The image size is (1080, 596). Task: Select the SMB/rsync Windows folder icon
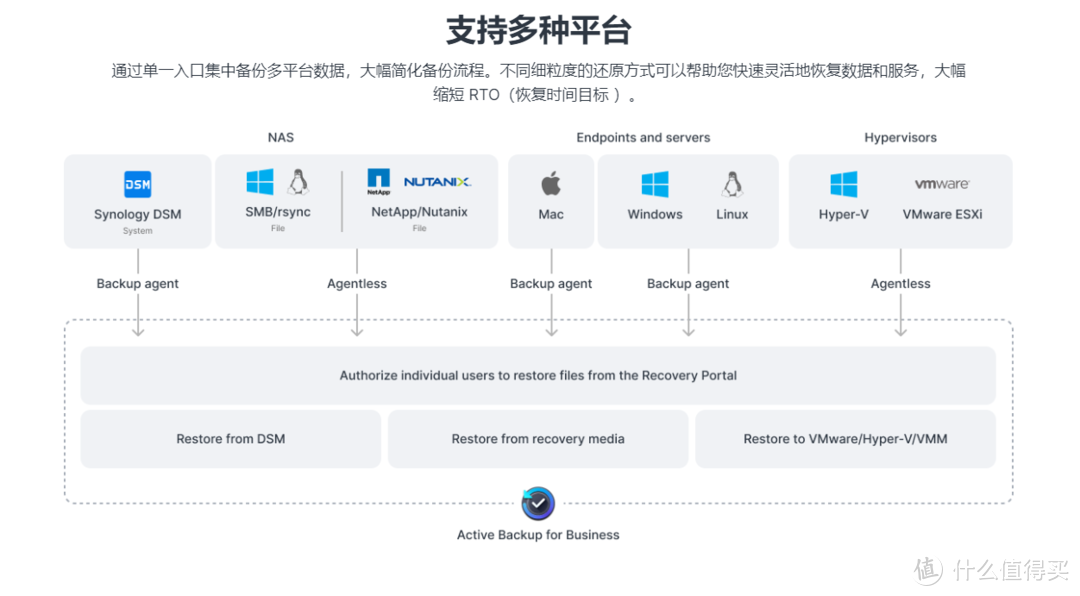click(x=261, y=183)
